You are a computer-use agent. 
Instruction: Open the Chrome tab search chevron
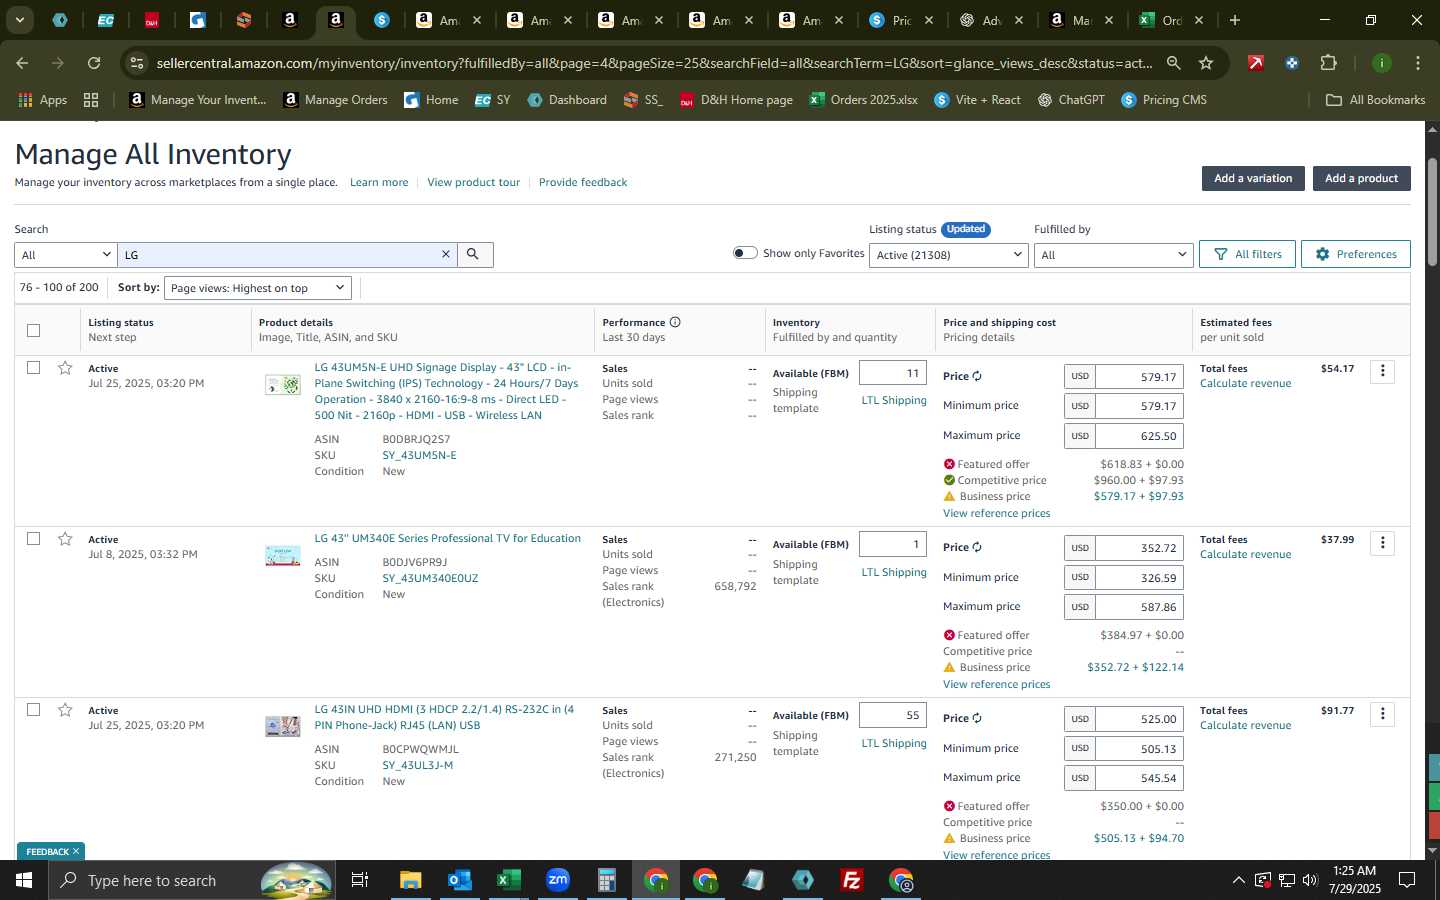[19, 20]
